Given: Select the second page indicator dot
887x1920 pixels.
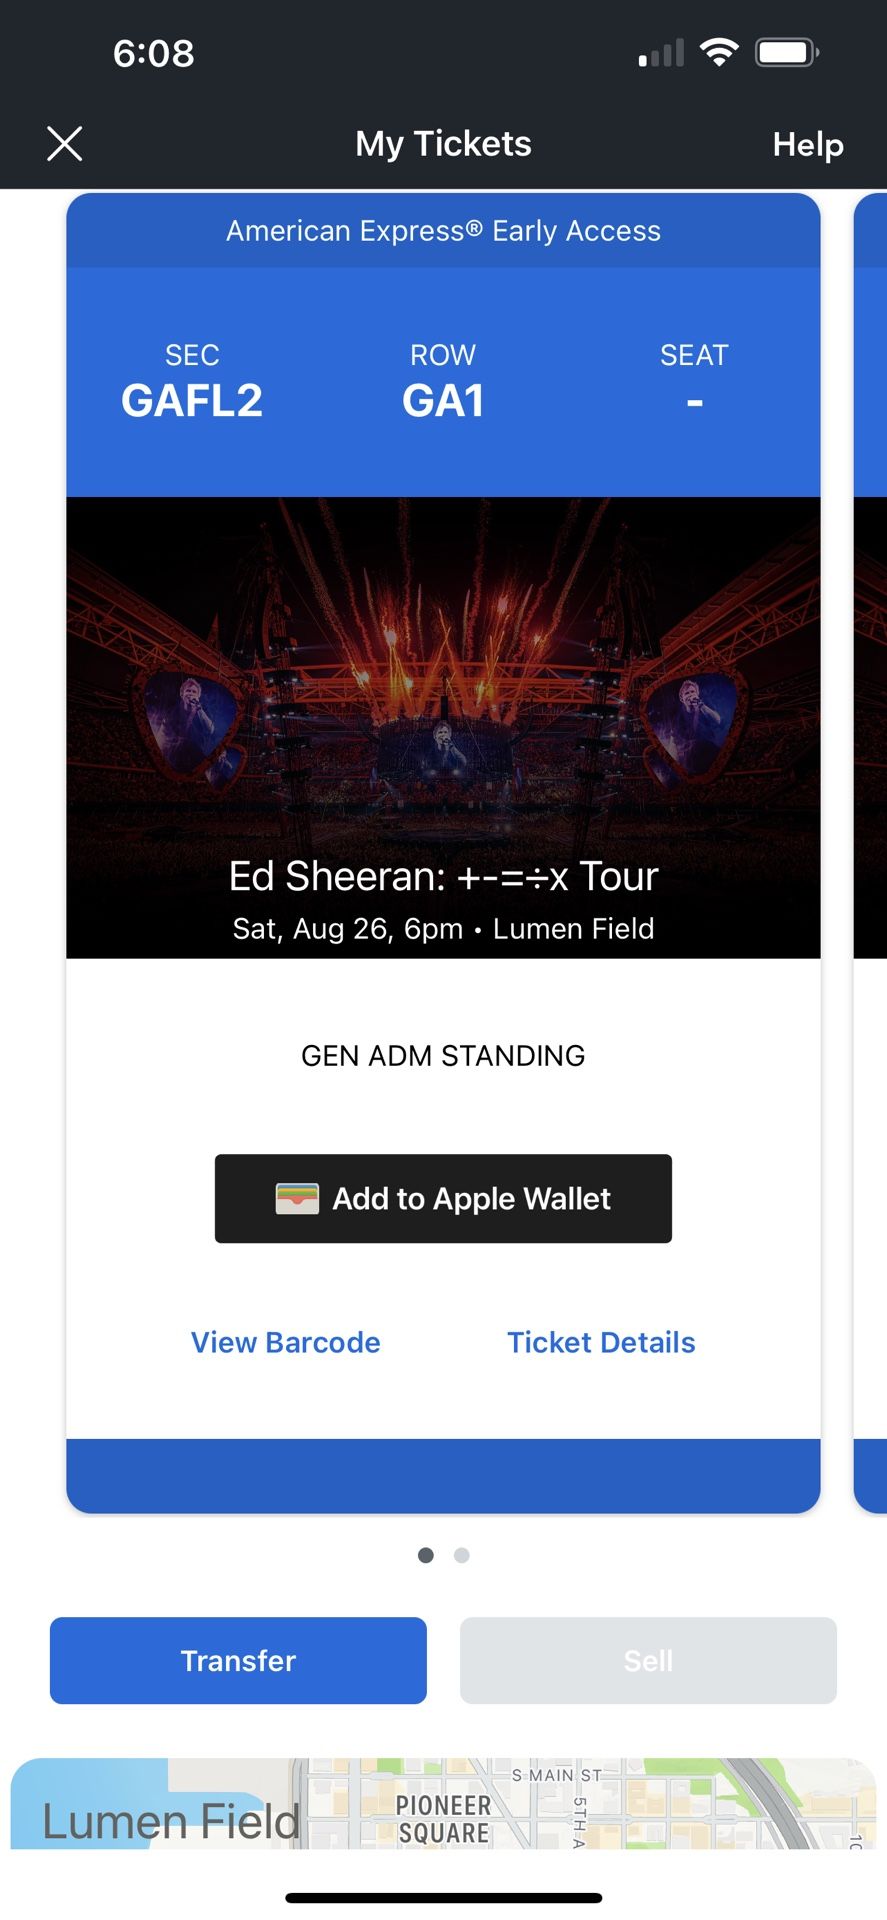Looking at the screenshot, I should click(x=461, y=1555).
